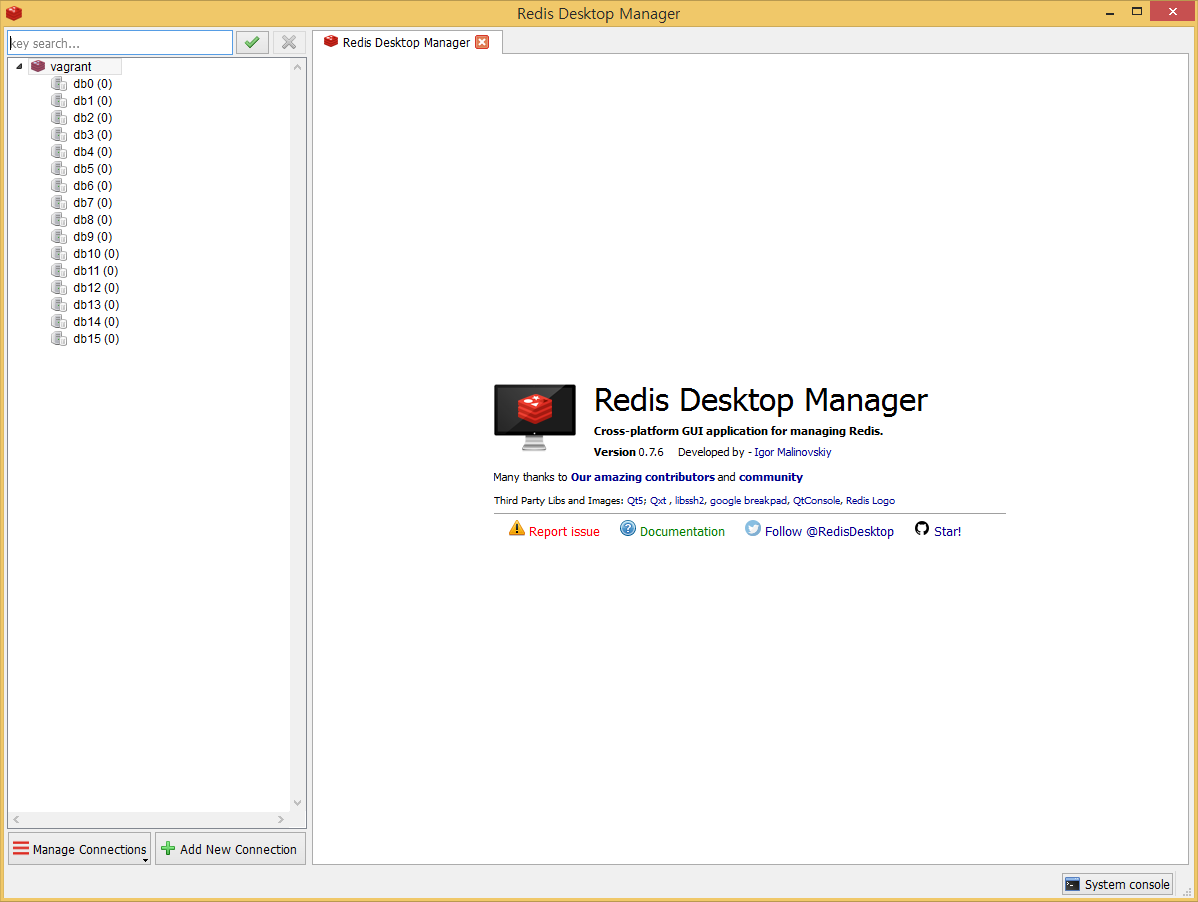
Task: Open Our amazing contributors link
Action: coord(643,477)
